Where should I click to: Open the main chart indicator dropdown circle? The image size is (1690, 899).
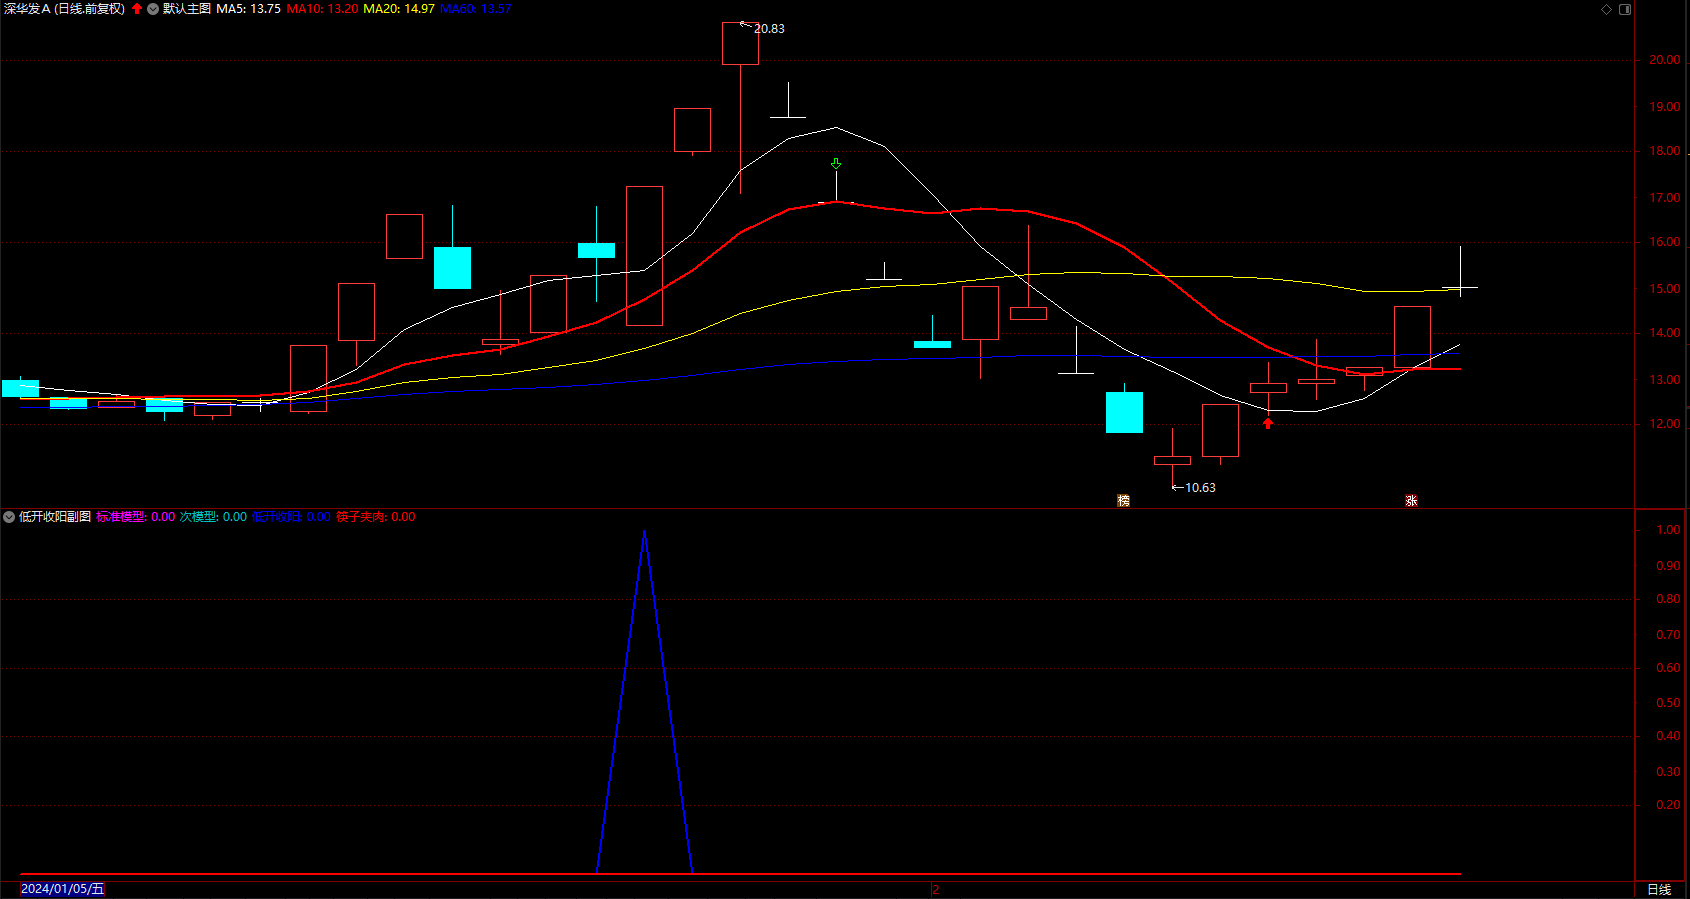(153, 9)
